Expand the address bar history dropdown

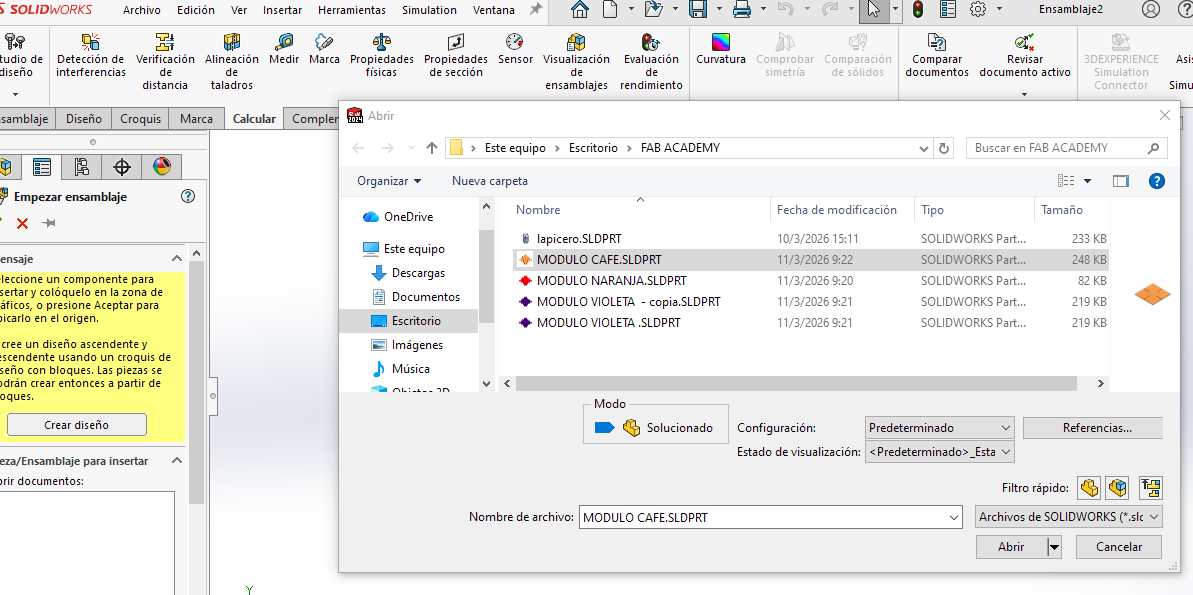point(924,148)
